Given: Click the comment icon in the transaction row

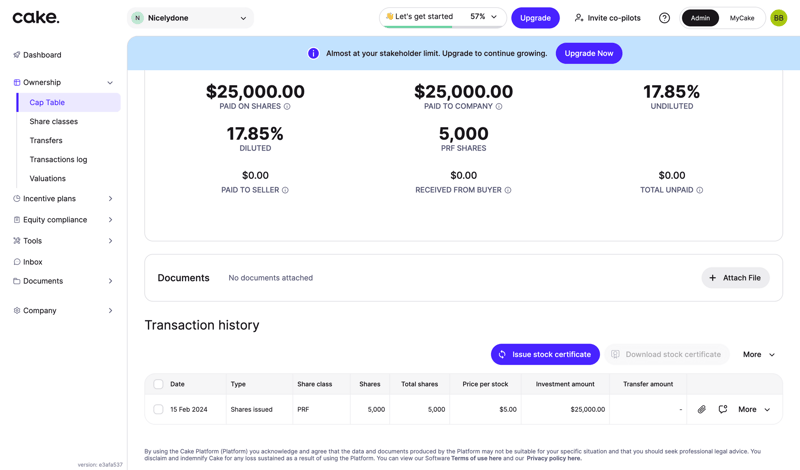Looking at the screenshot, I should 723,409.
